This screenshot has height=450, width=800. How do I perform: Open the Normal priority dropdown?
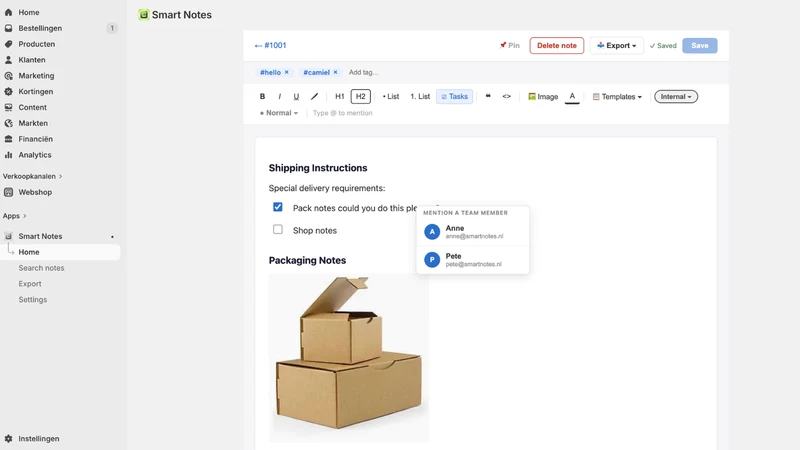(279, 113)
